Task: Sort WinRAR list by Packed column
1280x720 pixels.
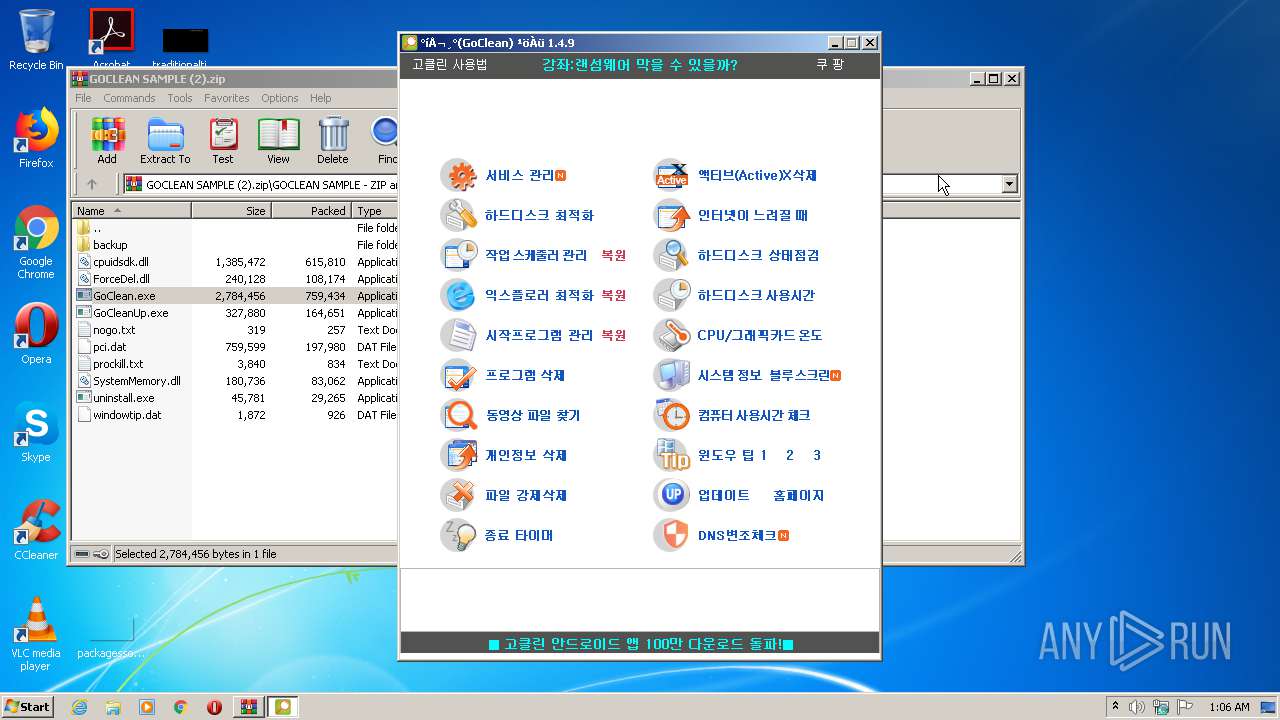Action: click(311, 210)
